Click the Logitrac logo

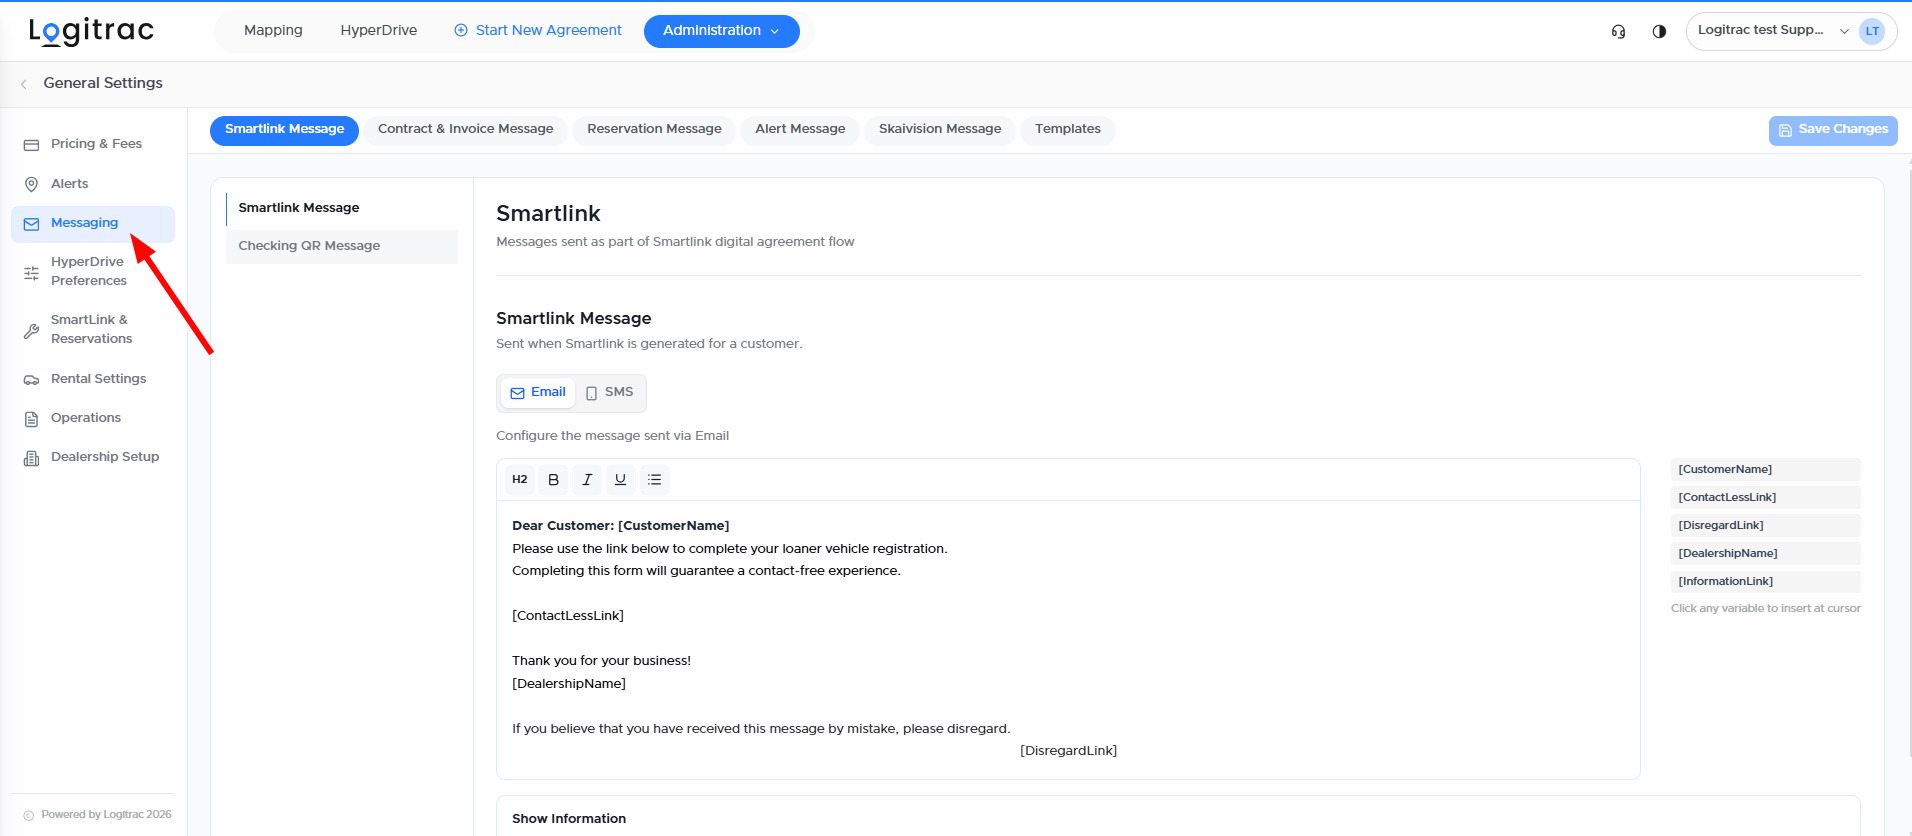[91, 31]
